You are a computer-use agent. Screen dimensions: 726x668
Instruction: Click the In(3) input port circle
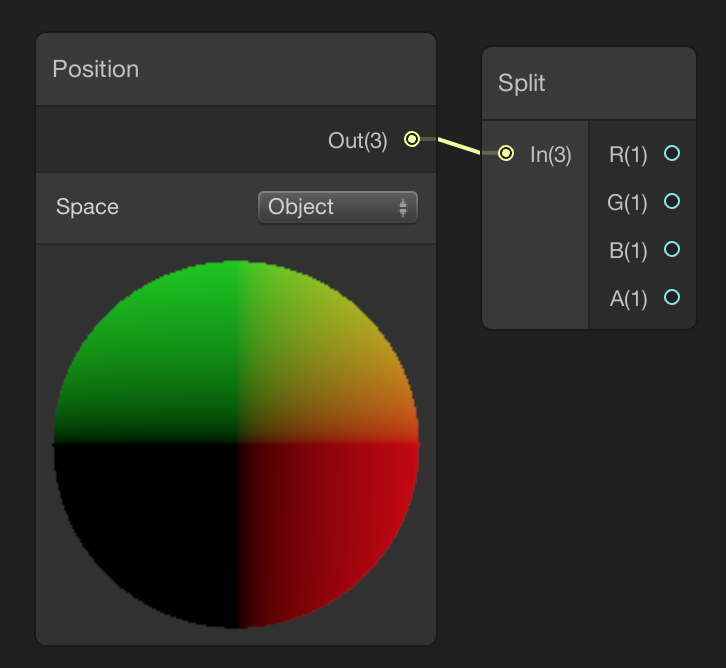506,153
